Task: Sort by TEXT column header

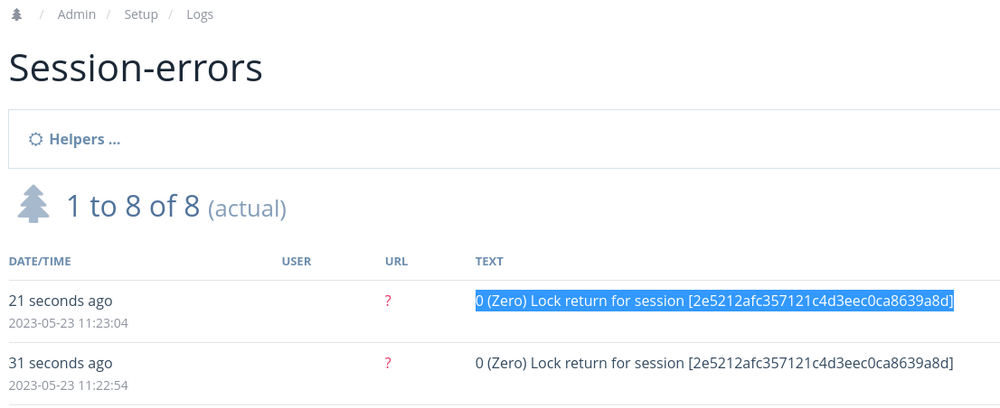Action: (x=489, y=261)
